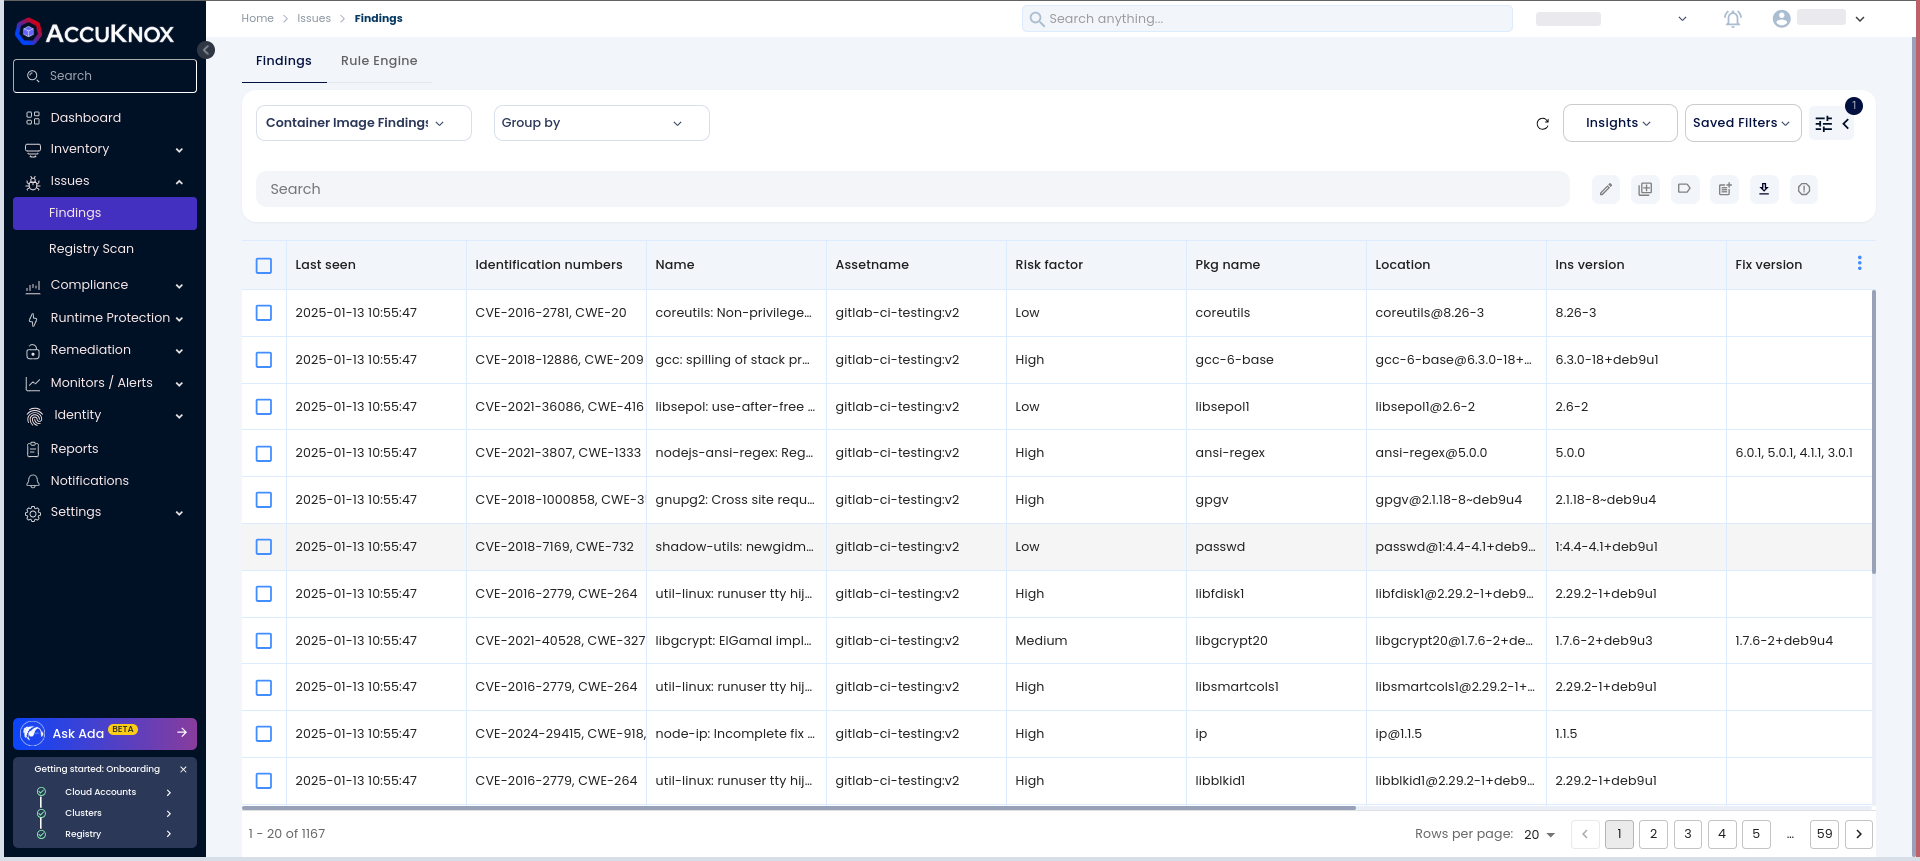Image resolution: width=1920 pixels, height=861 pixels.
Task: Open Ask Ada assistant arrow
Action: point(182,733)
